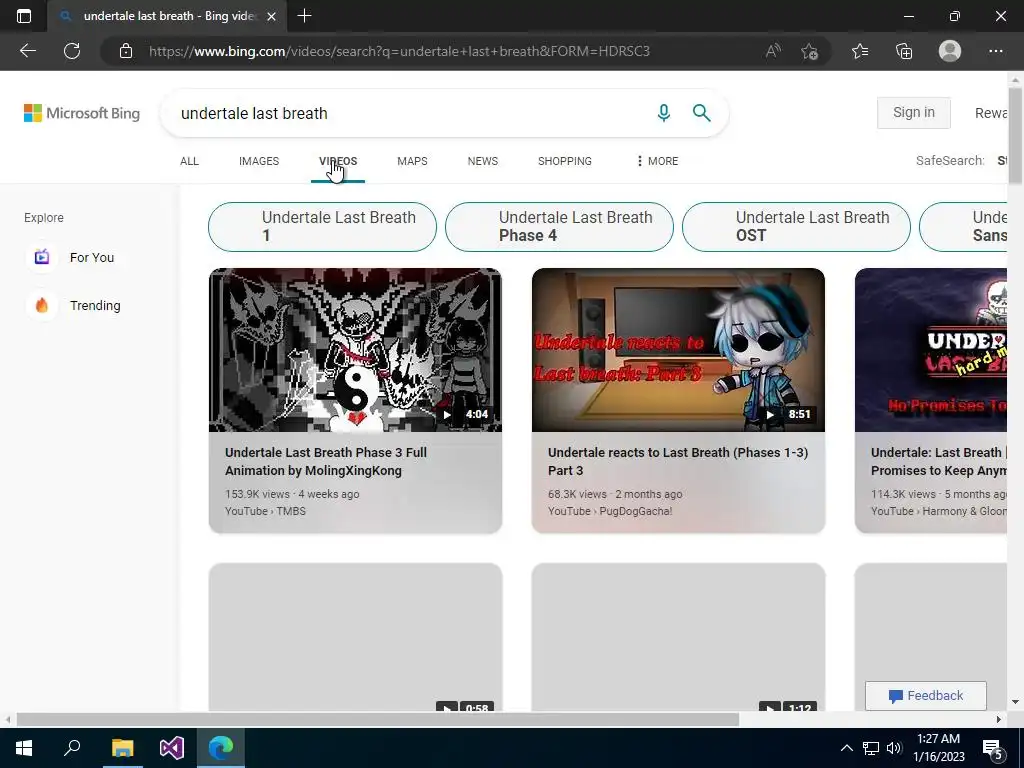Click 68.3K views · 2 months ago text

tap(615, 494)
